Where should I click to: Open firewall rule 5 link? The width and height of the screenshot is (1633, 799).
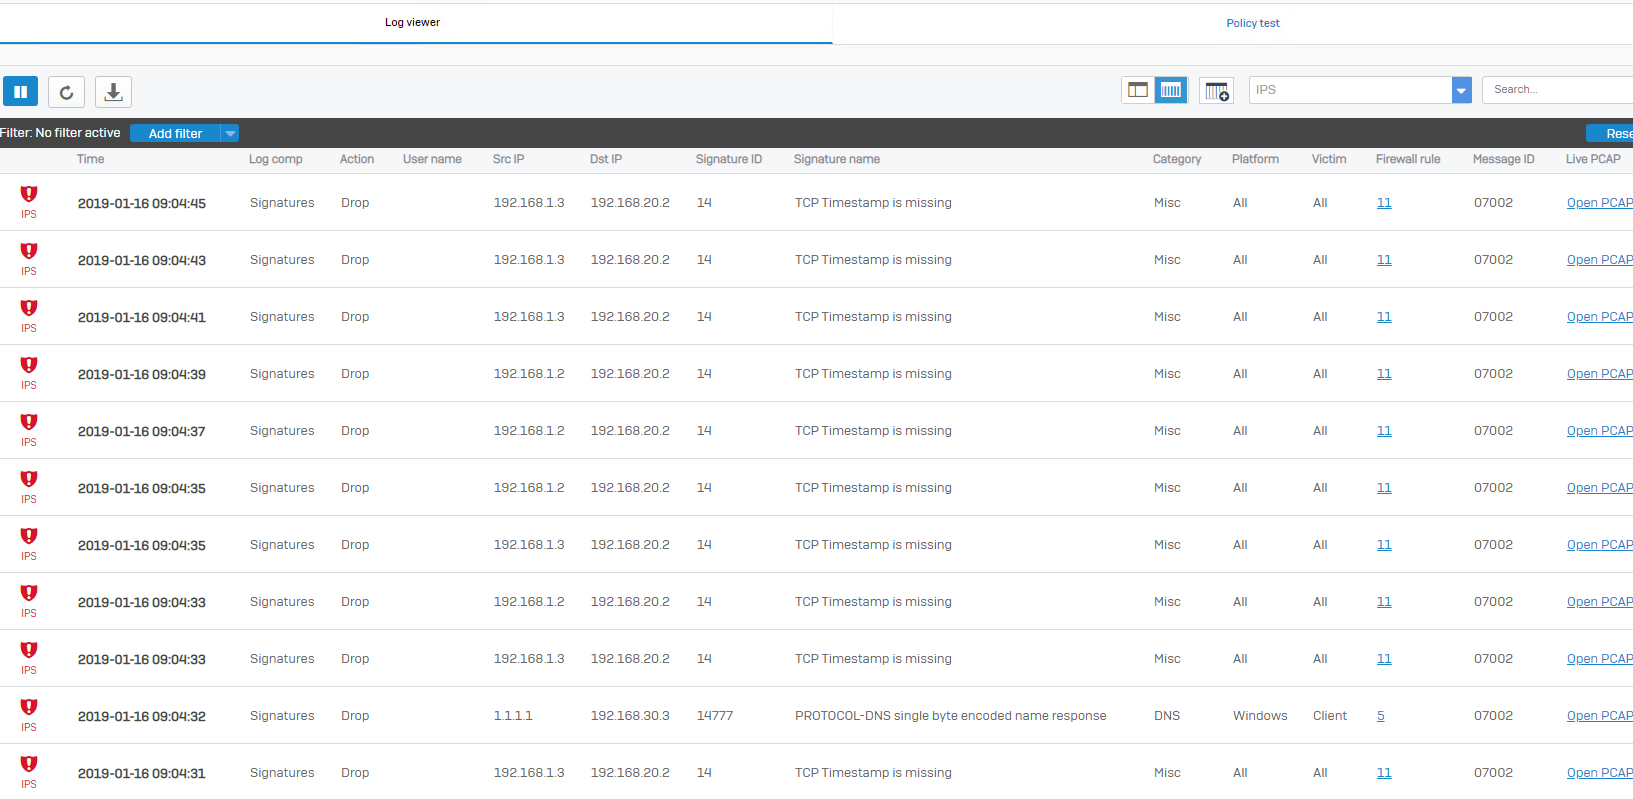(1380, 716)
